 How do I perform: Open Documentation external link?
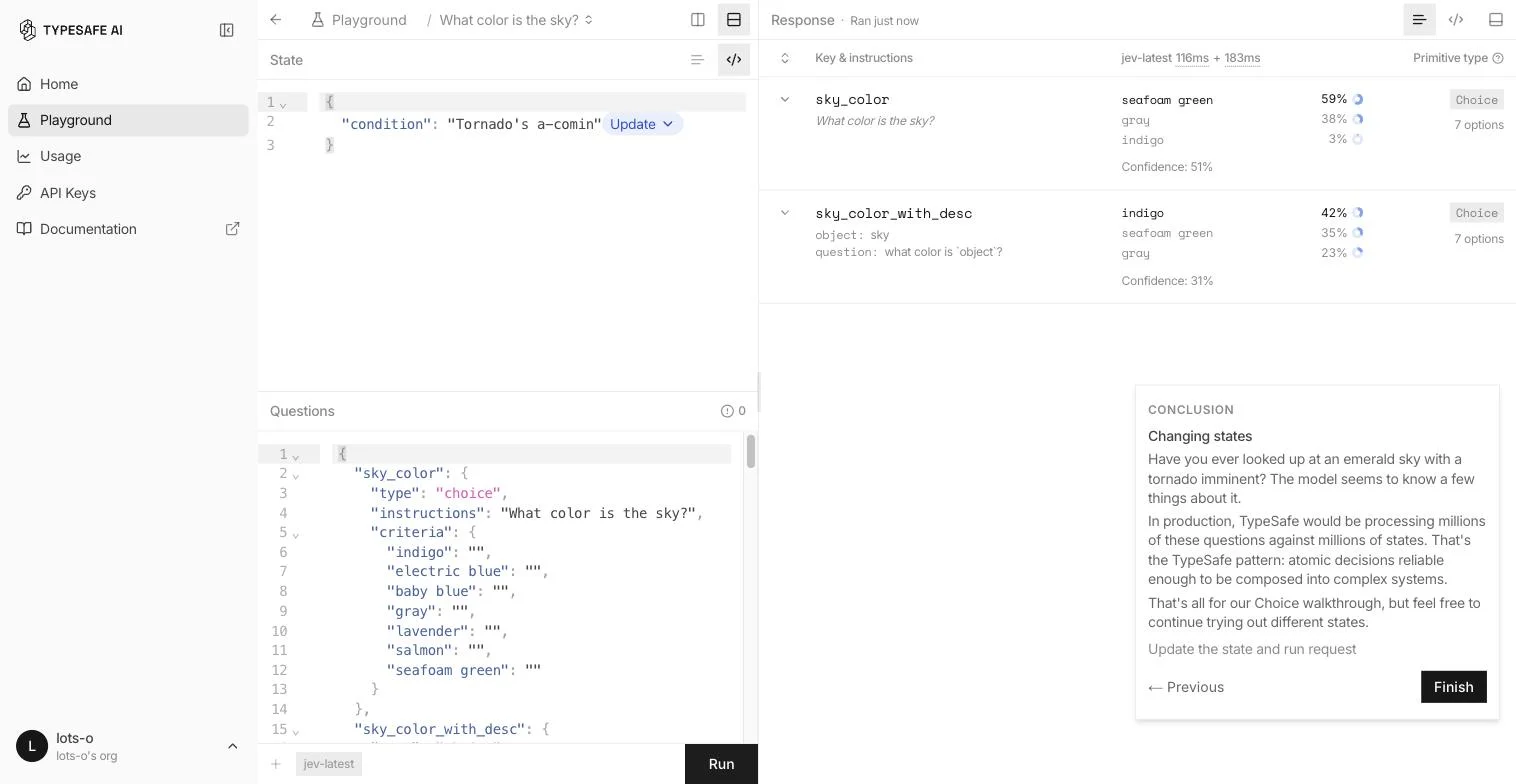pos(128,229)
